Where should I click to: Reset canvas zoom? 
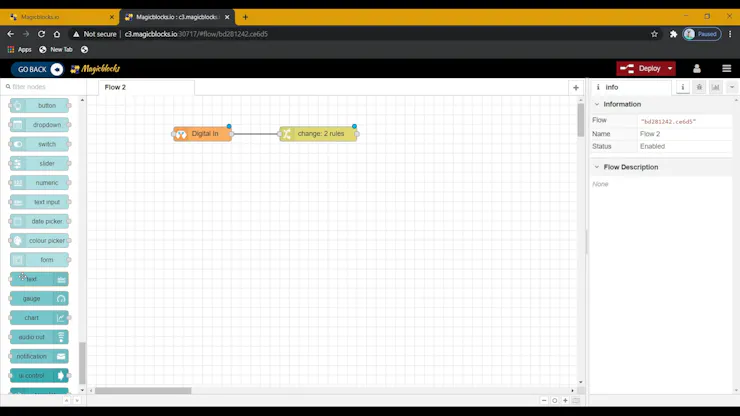(555, 400)
